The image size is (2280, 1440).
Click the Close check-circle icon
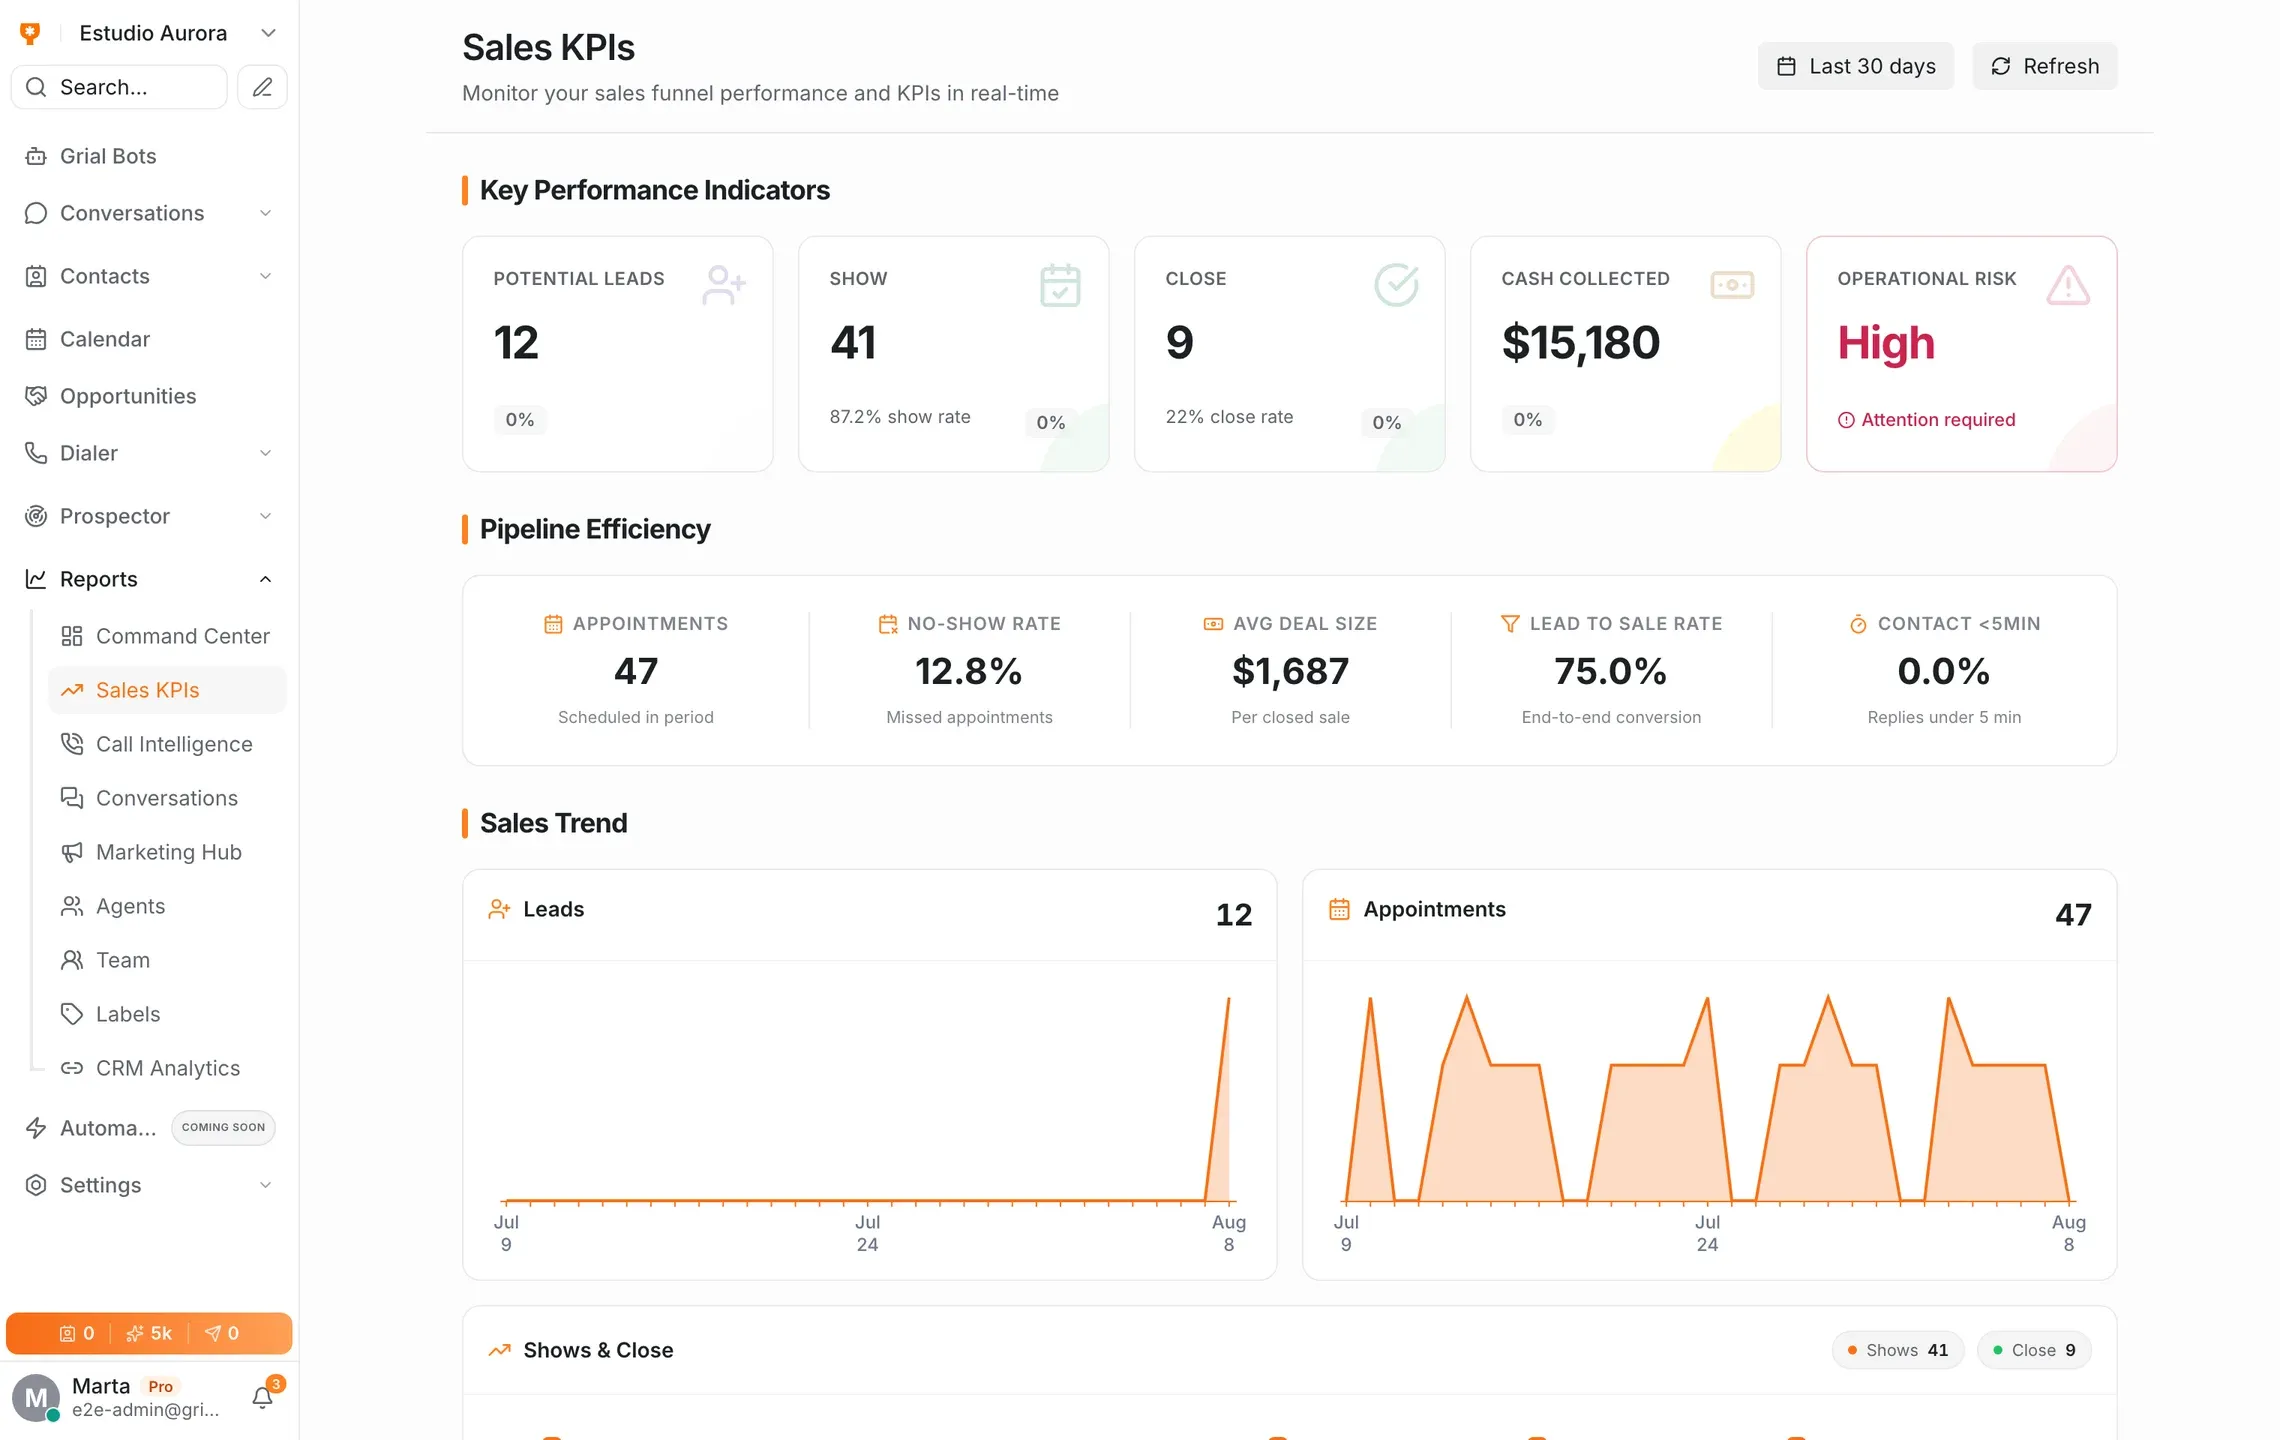[x=1396, y=285]
